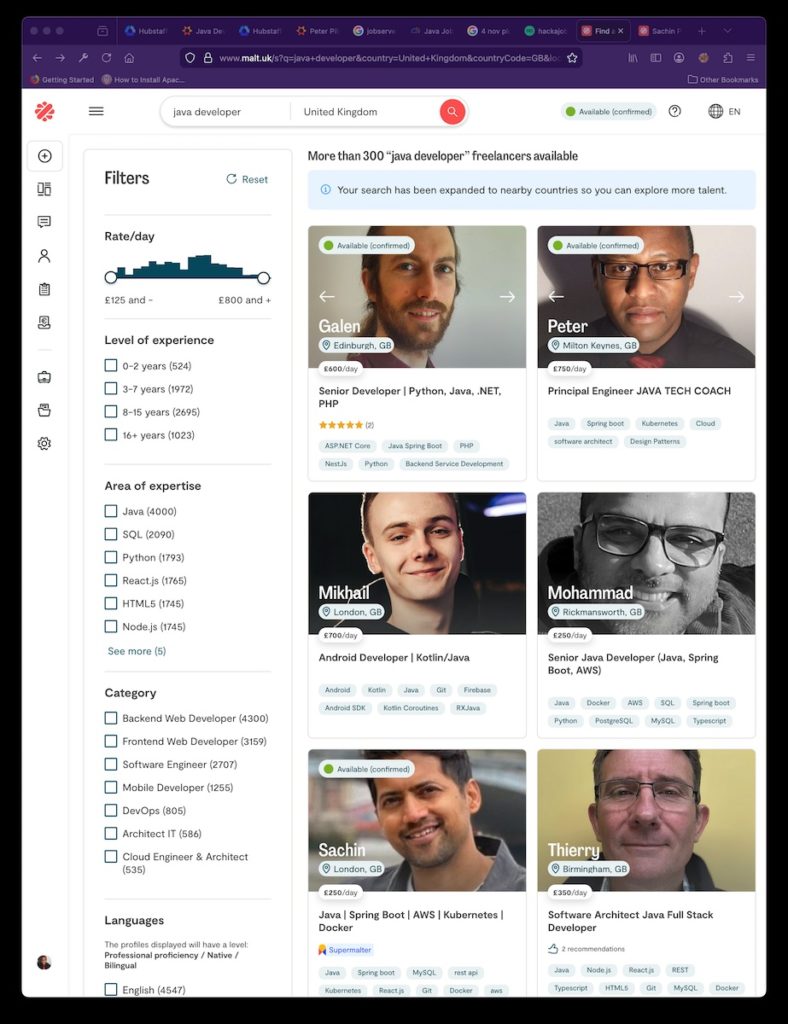Enable the Backend Web Developer category checkbox
Image resolution: width=788 pixels, height=1024 pixels.
pos(111,718)
